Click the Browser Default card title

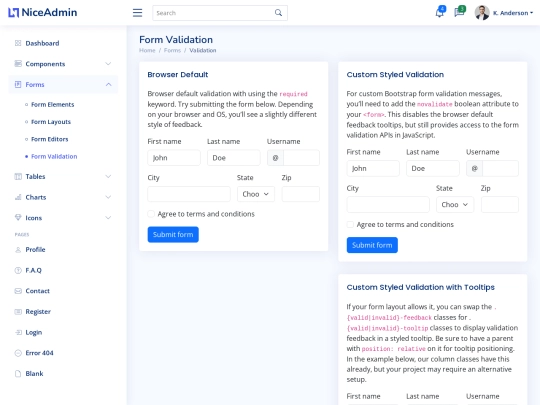point(178,74)
